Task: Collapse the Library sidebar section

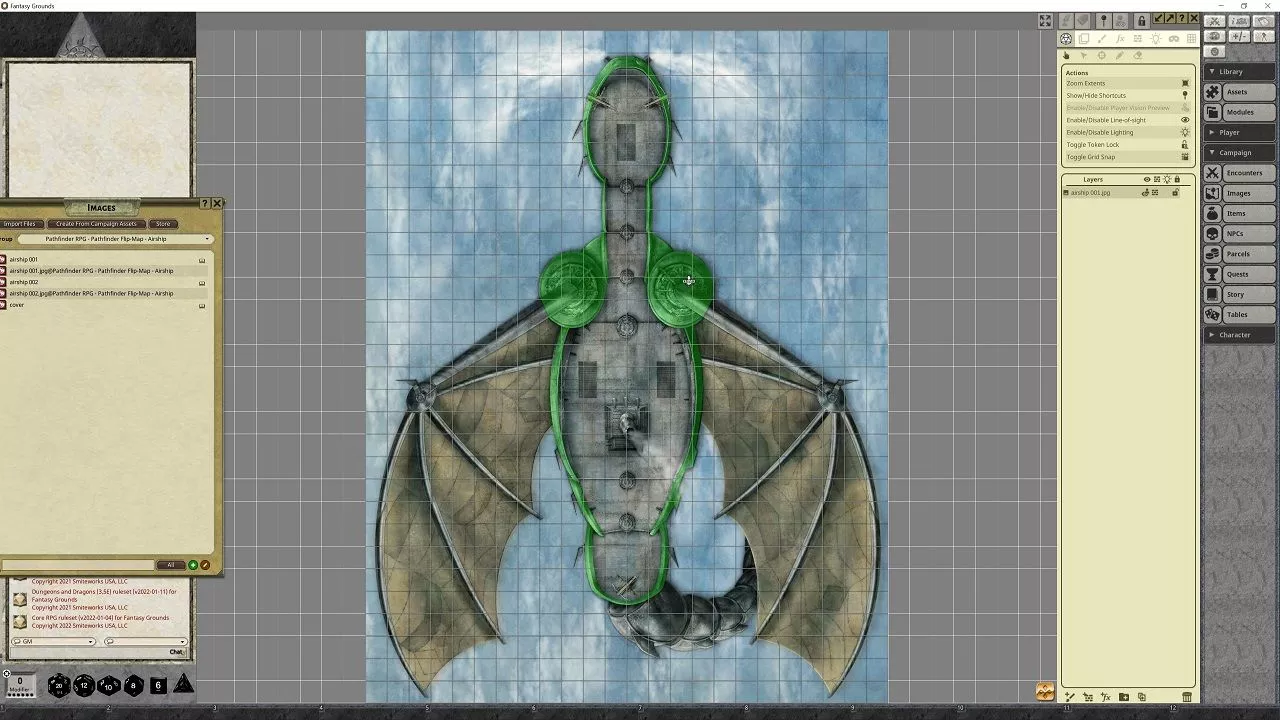Action: (1240, 71)
